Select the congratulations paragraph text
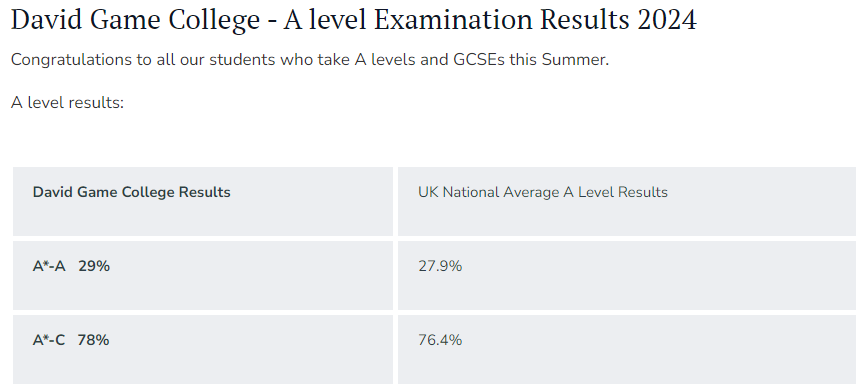This screenshot has width=860, height=390. 310,59
